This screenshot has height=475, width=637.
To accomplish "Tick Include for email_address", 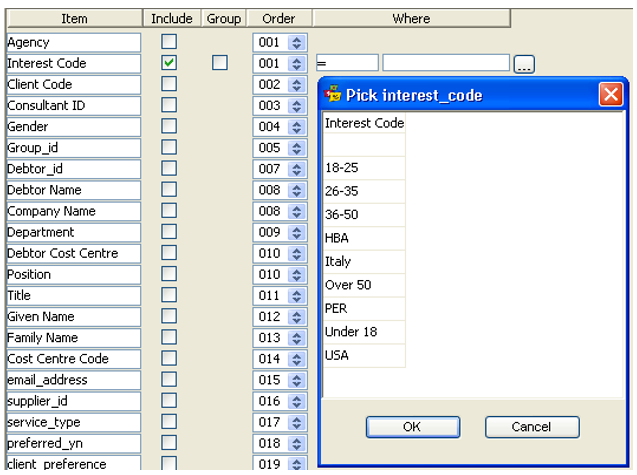I will click(169, 380).
